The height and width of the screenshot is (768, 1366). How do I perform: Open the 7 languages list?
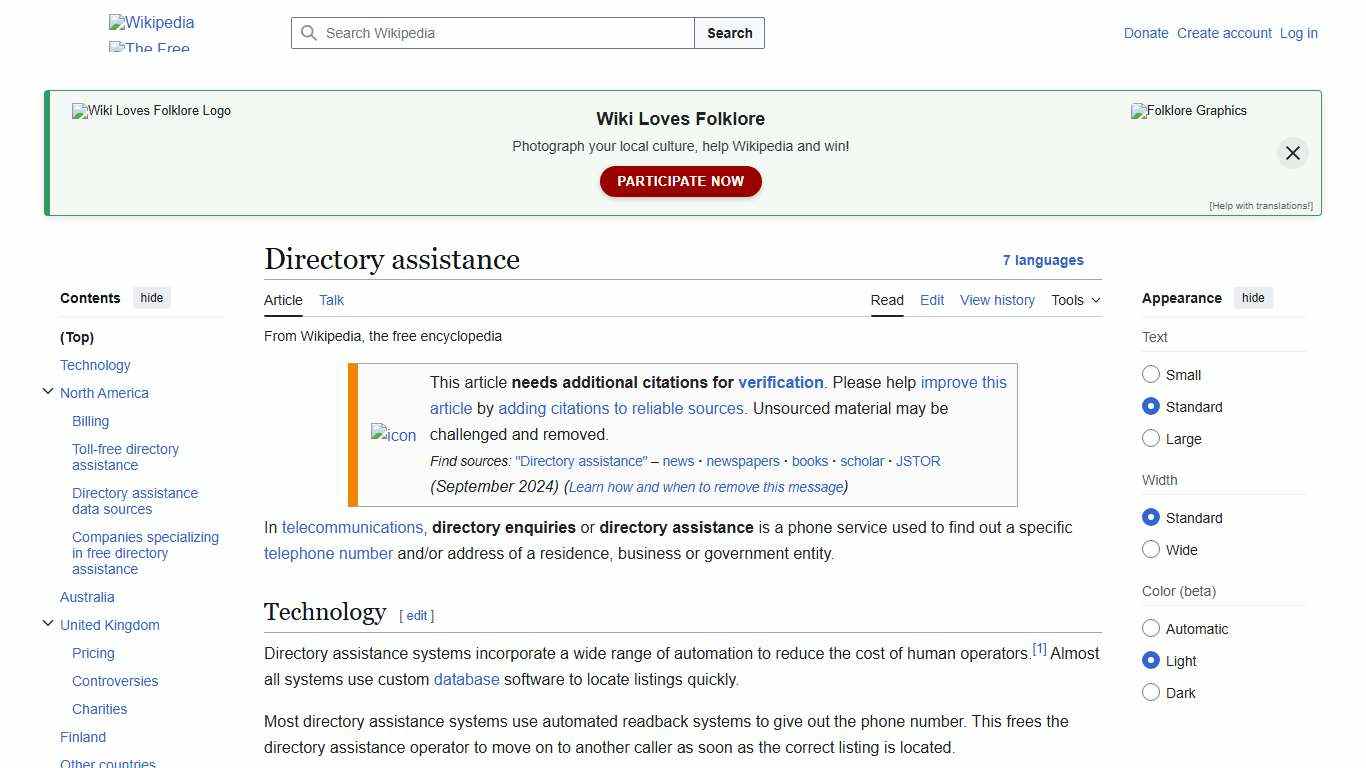tap(1043, 260)
